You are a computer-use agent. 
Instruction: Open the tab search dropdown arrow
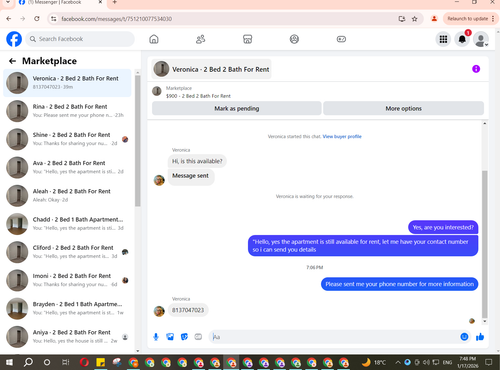pyautogui.click(x=8, y=2)
